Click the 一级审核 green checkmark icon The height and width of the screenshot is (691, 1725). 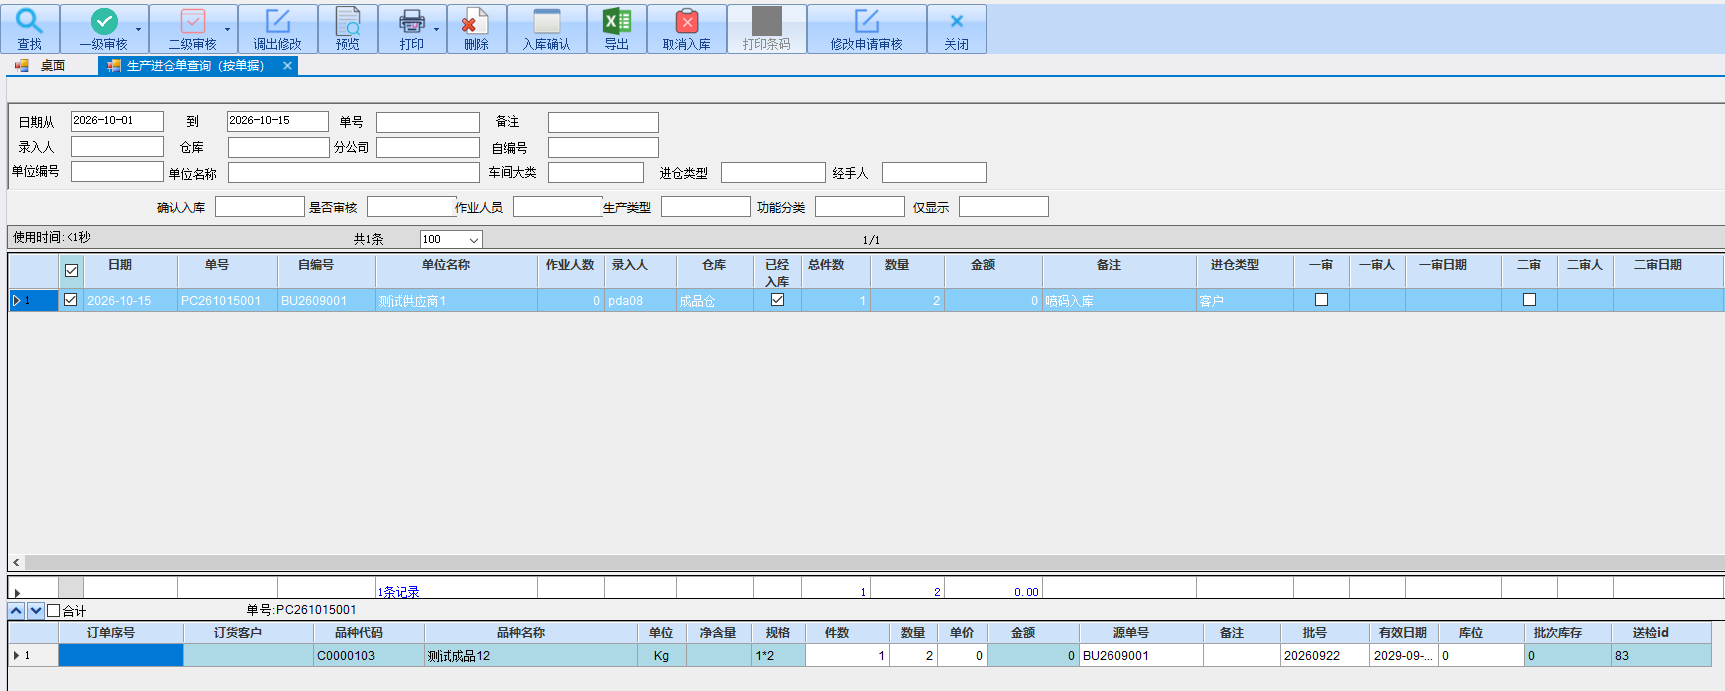coord(104,20)
